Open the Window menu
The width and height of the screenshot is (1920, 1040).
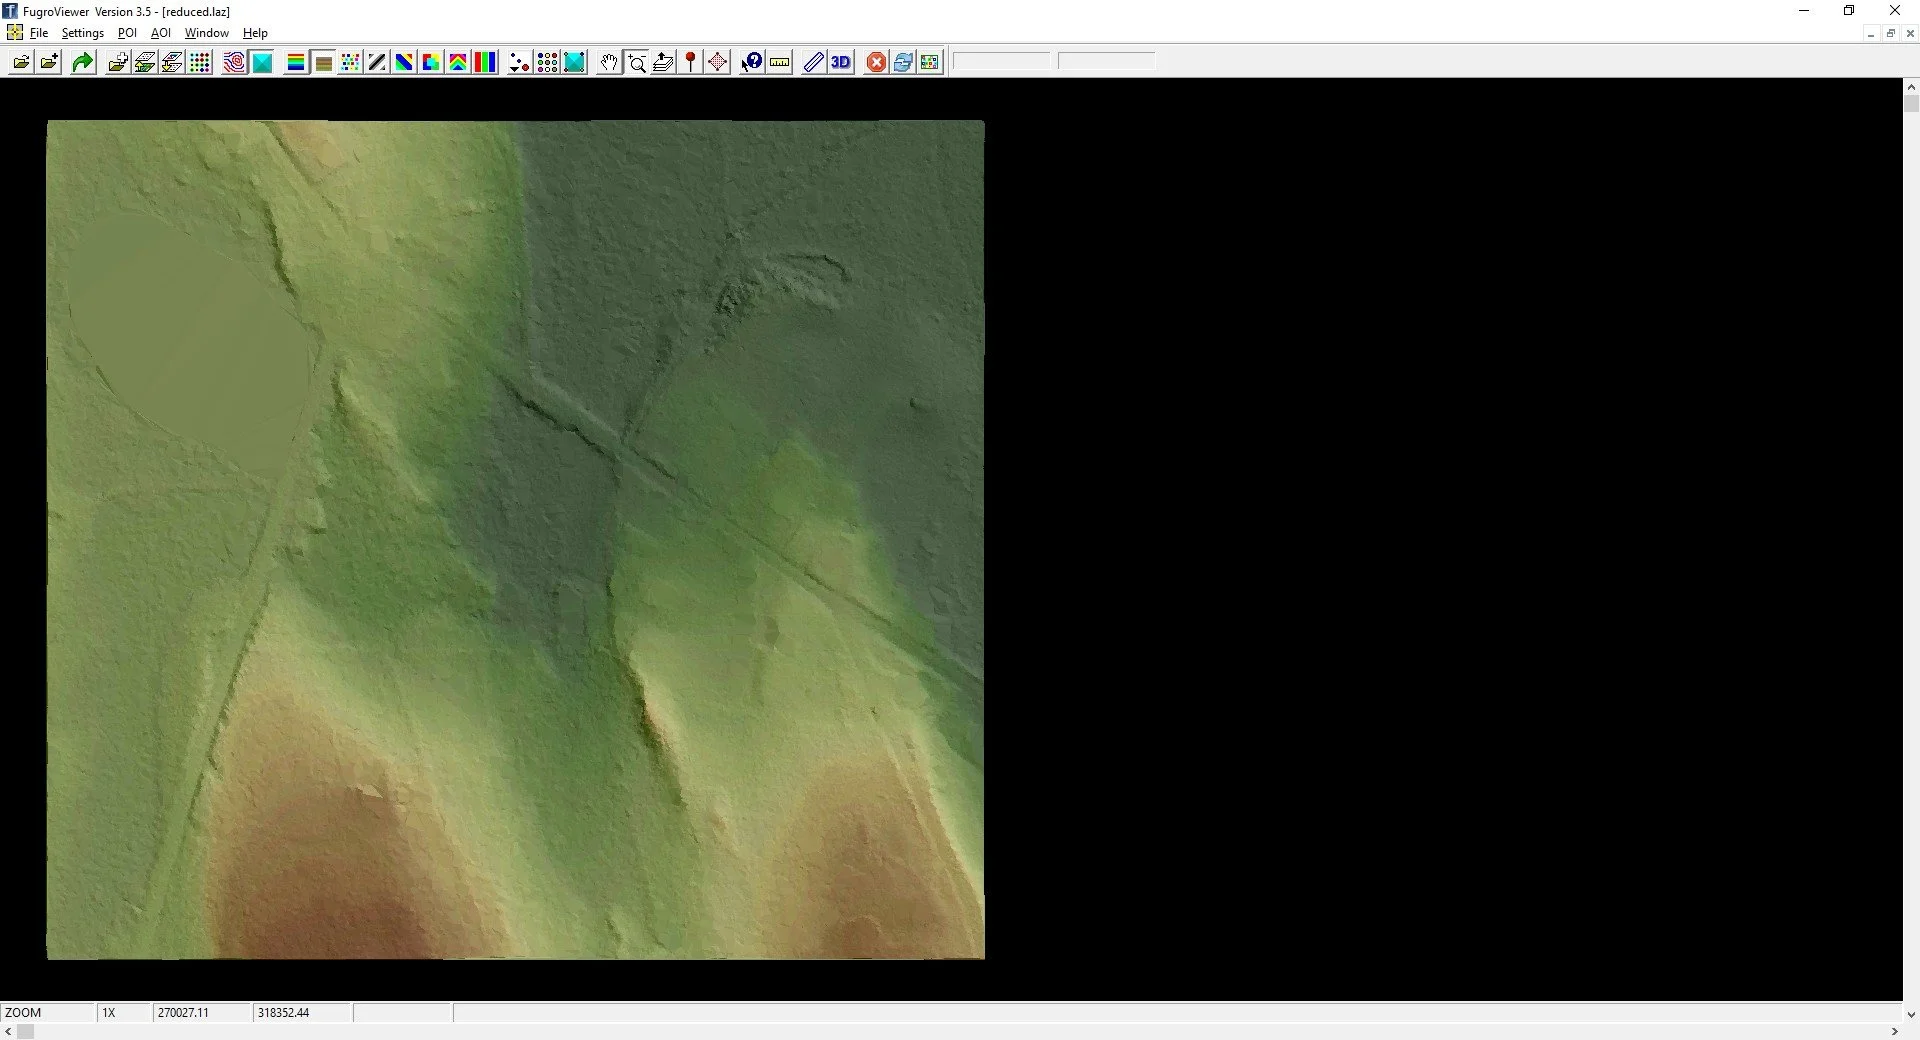pyautogui.click(x=207, y=33)
